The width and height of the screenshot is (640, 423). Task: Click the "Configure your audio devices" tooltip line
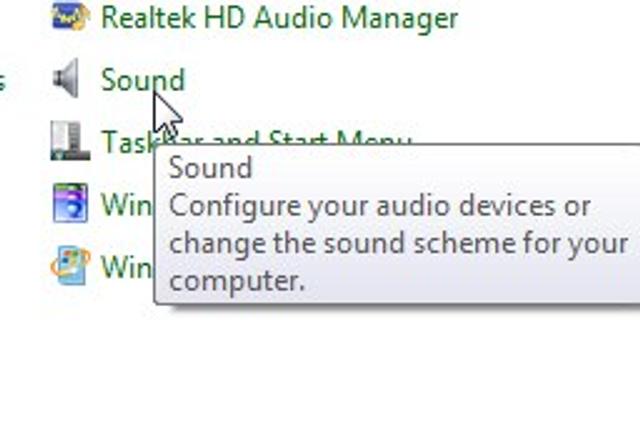pos(379,206)
